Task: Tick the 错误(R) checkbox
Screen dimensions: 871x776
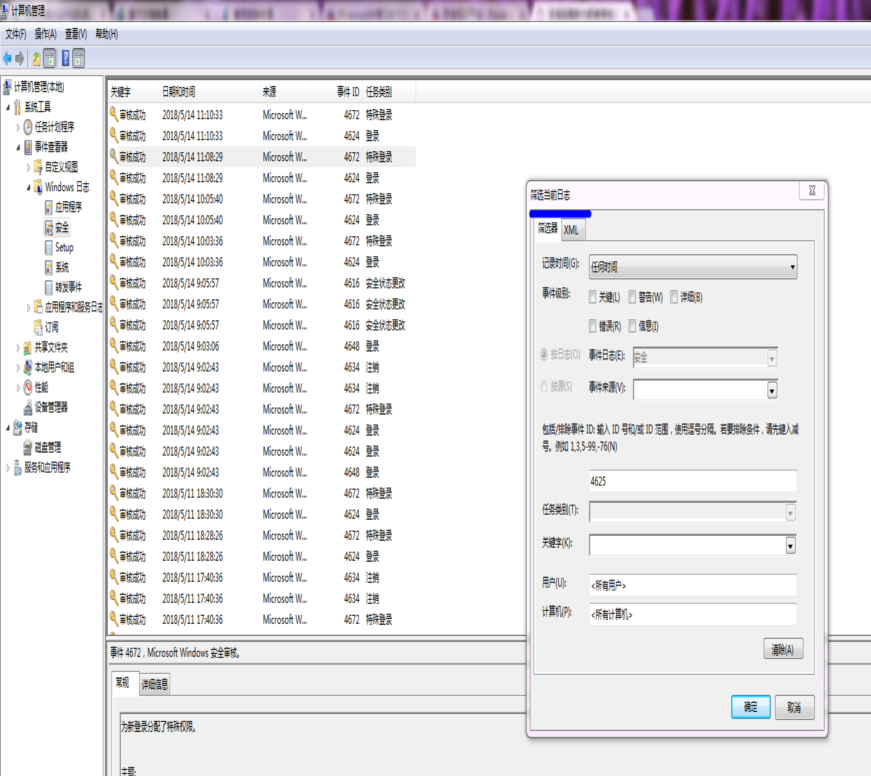Action: point(593,326)
